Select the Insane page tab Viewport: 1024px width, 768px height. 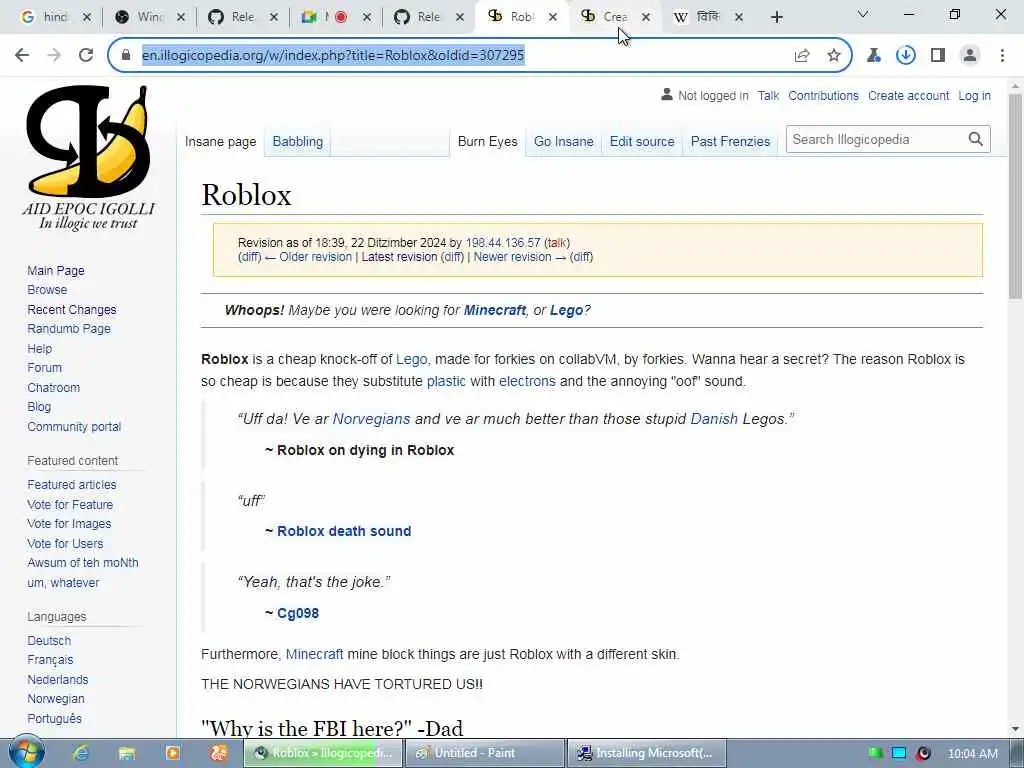click(220, 142)
